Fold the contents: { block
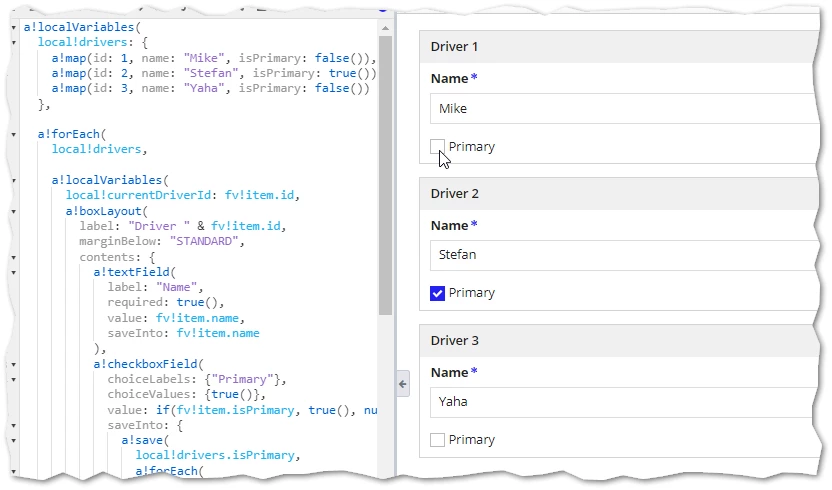The image size is (832, 490). pos(14,257)
